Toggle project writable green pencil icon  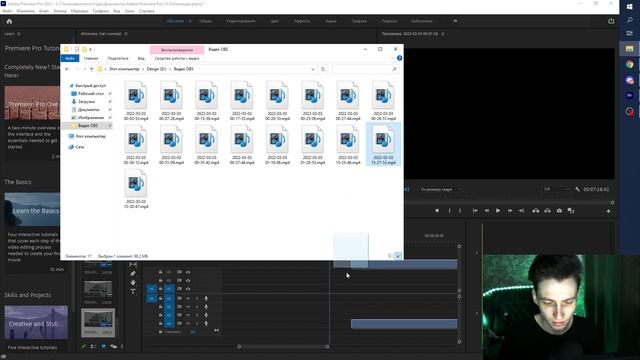(x=84, y=346)
